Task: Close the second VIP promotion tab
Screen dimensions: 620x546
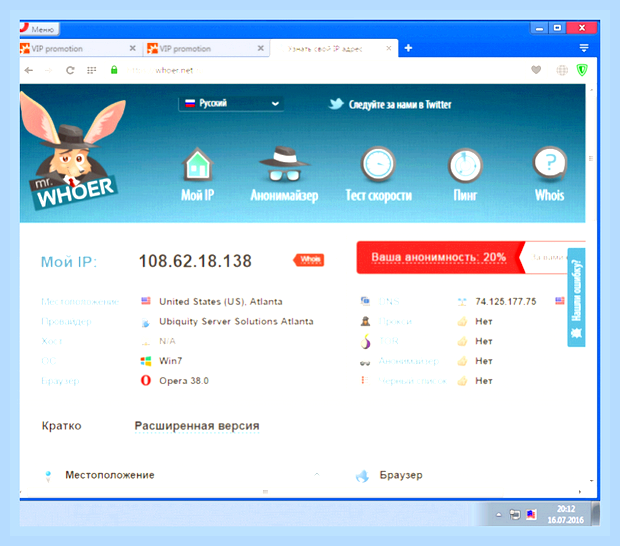Action: coord(261,48)
